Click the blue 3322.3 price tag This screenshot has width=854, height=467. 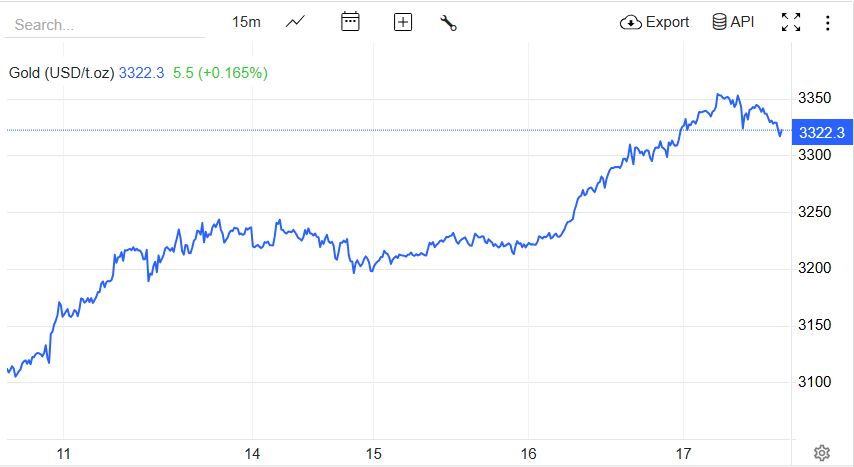(821, 132)
